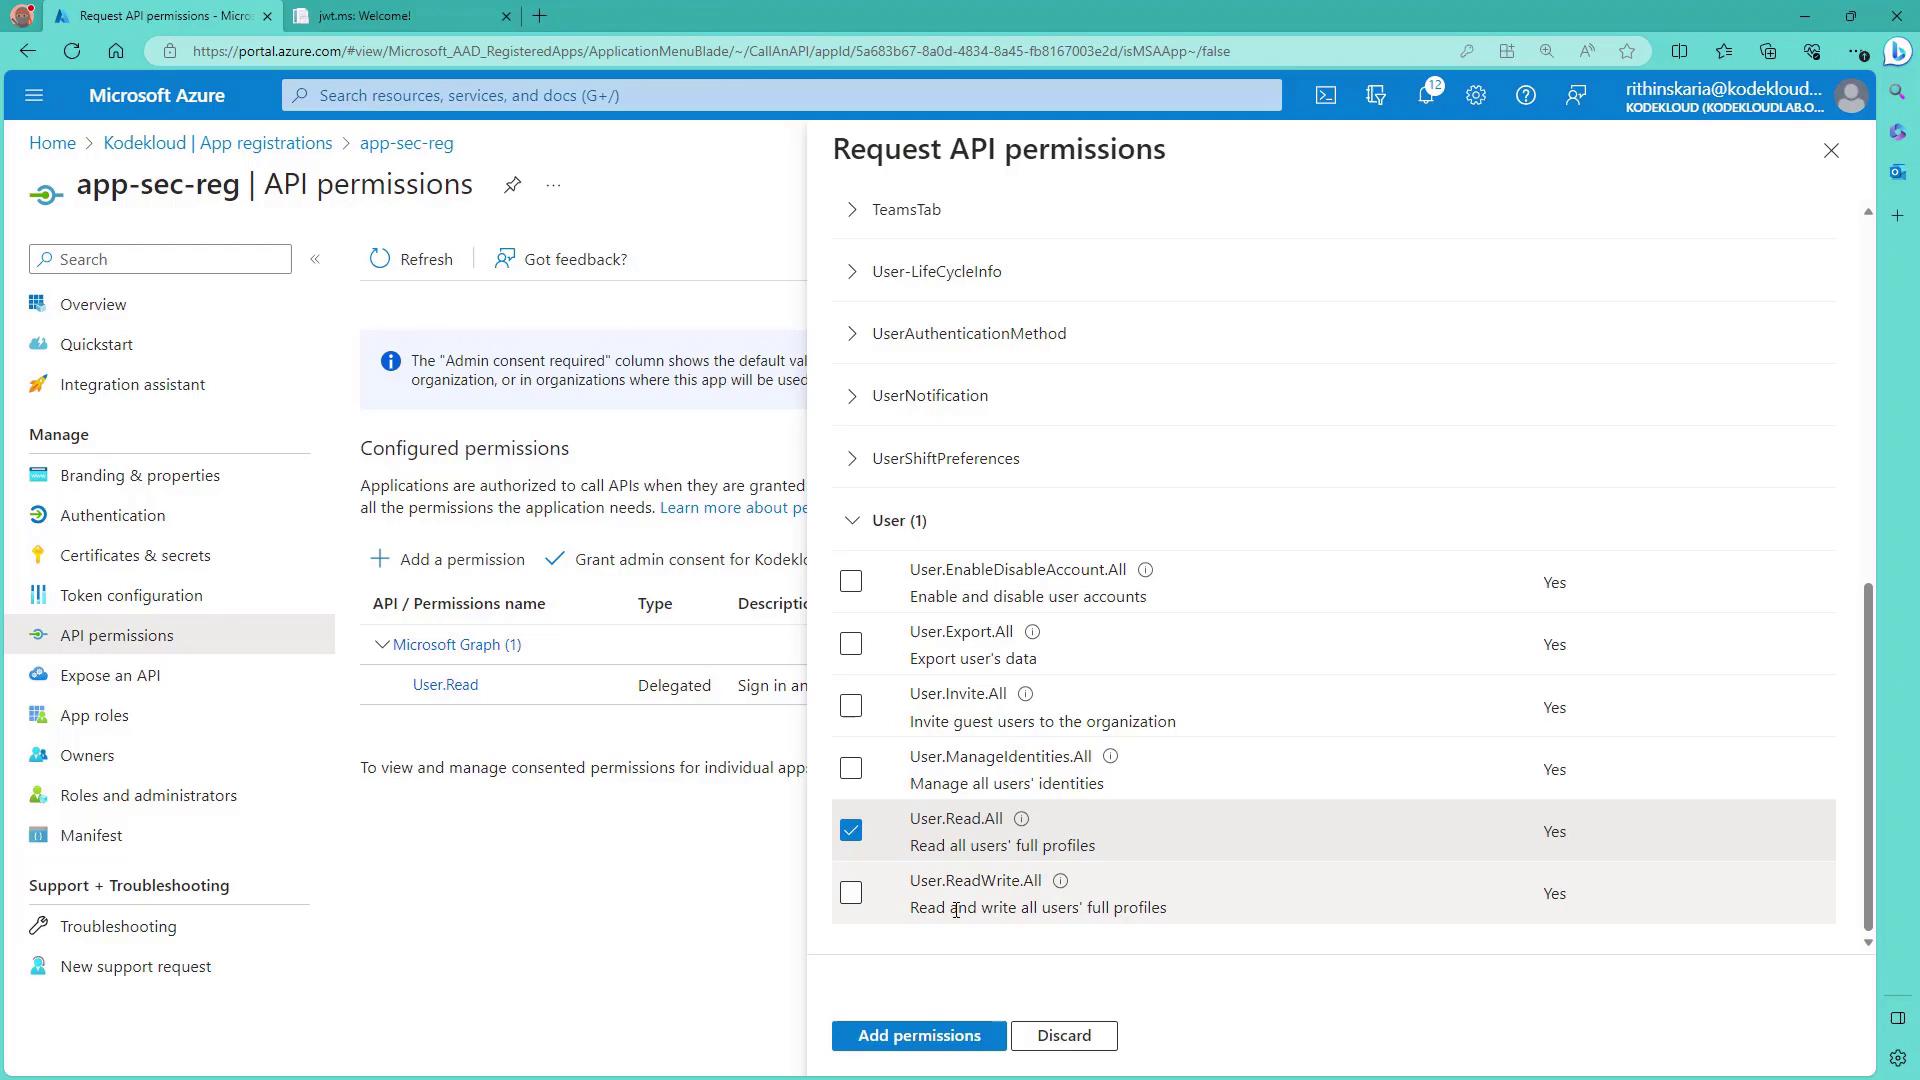The image size is (1920, 1080).
Task: Open Cloud Shell icon in Azure header
Action: 1325,96
